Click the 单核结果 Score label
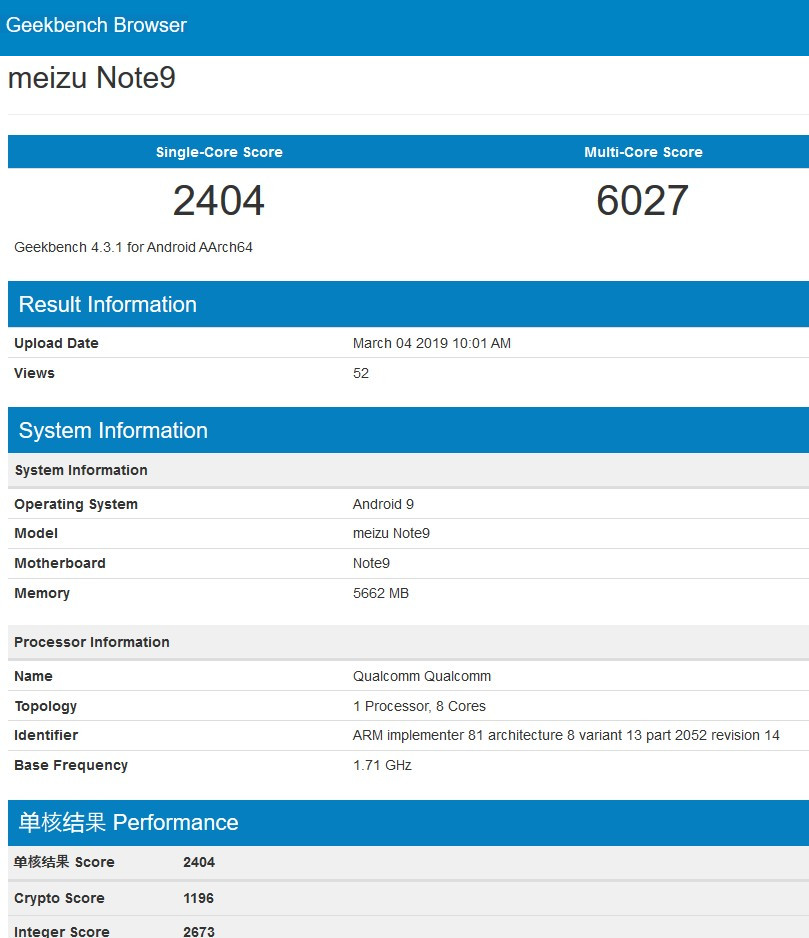The width and height of the screenshot is (809, 938). coord(64,862)
